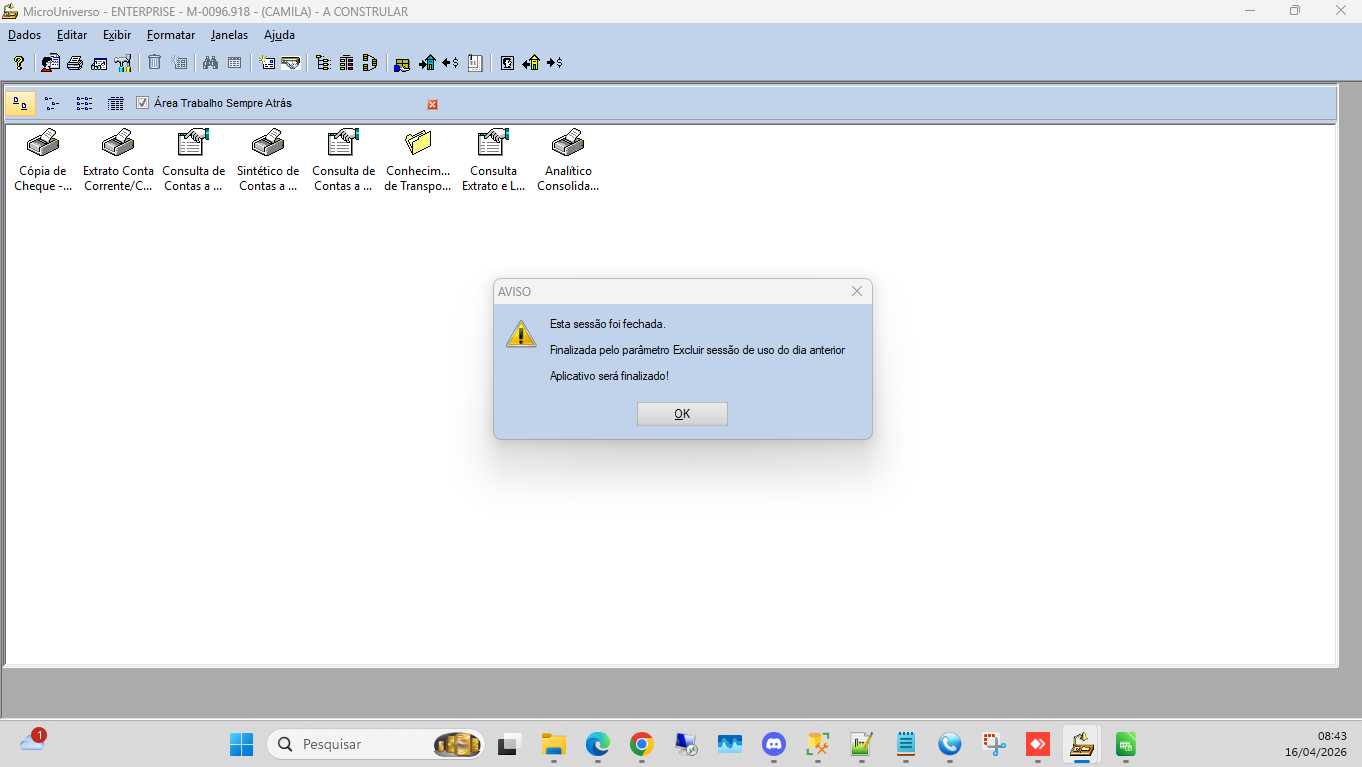Click the printer icon in toolbar
1362x767 pixels.
[75, 63]
